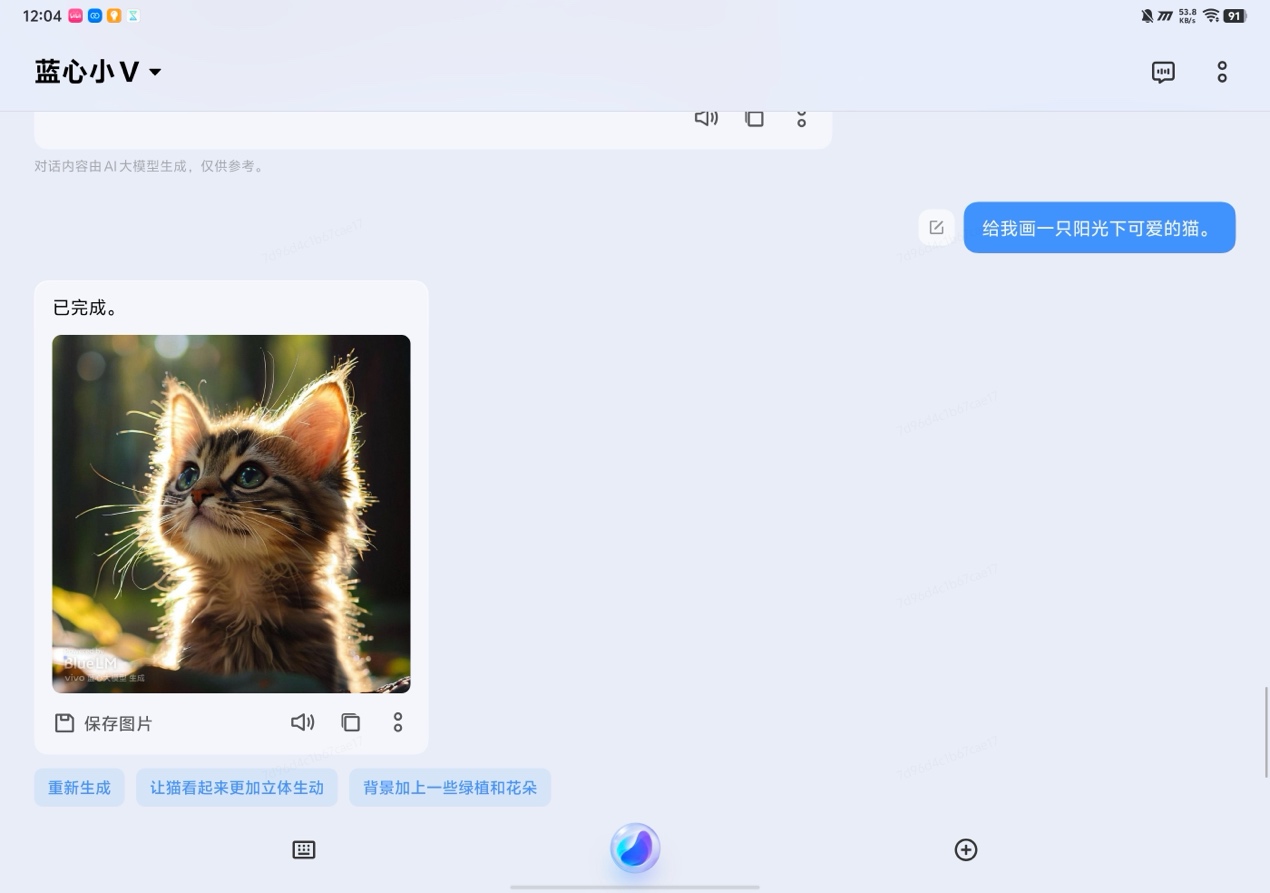The height and width of the screenshot is (893, 1270).
Task: Read the cat image reply aloud
Action: [x=302, y=722]
